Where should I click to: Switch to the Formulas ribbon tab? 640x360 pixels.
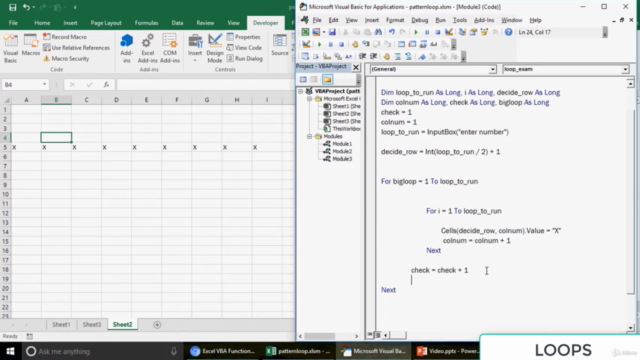coord(146,23)
